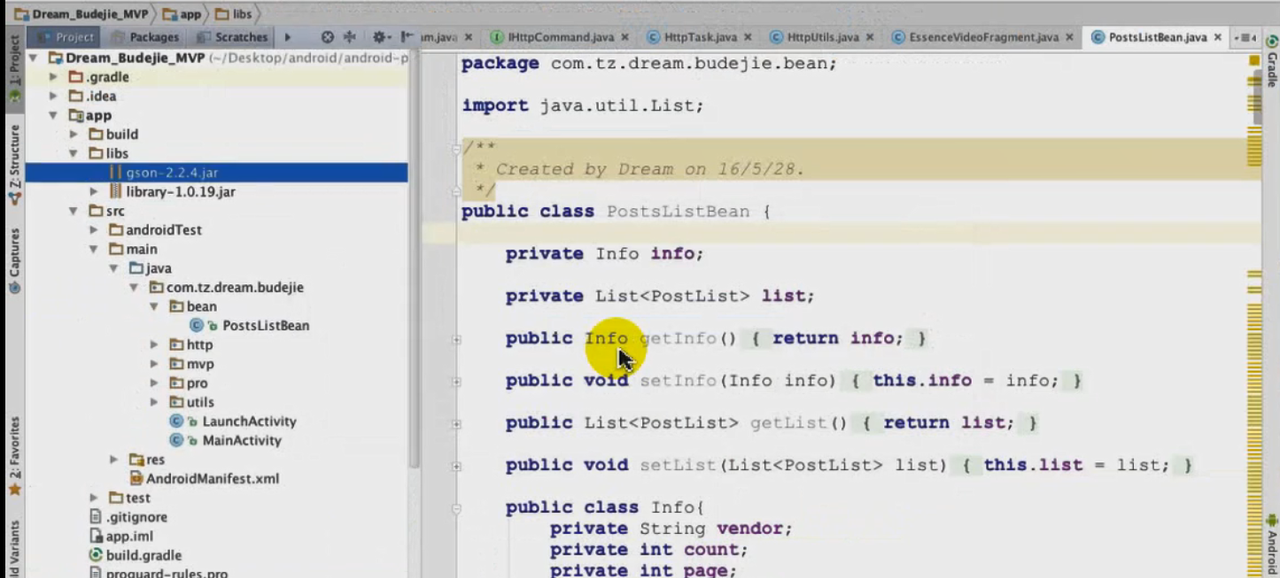Expand the .gradle folder

coord(54,77)
